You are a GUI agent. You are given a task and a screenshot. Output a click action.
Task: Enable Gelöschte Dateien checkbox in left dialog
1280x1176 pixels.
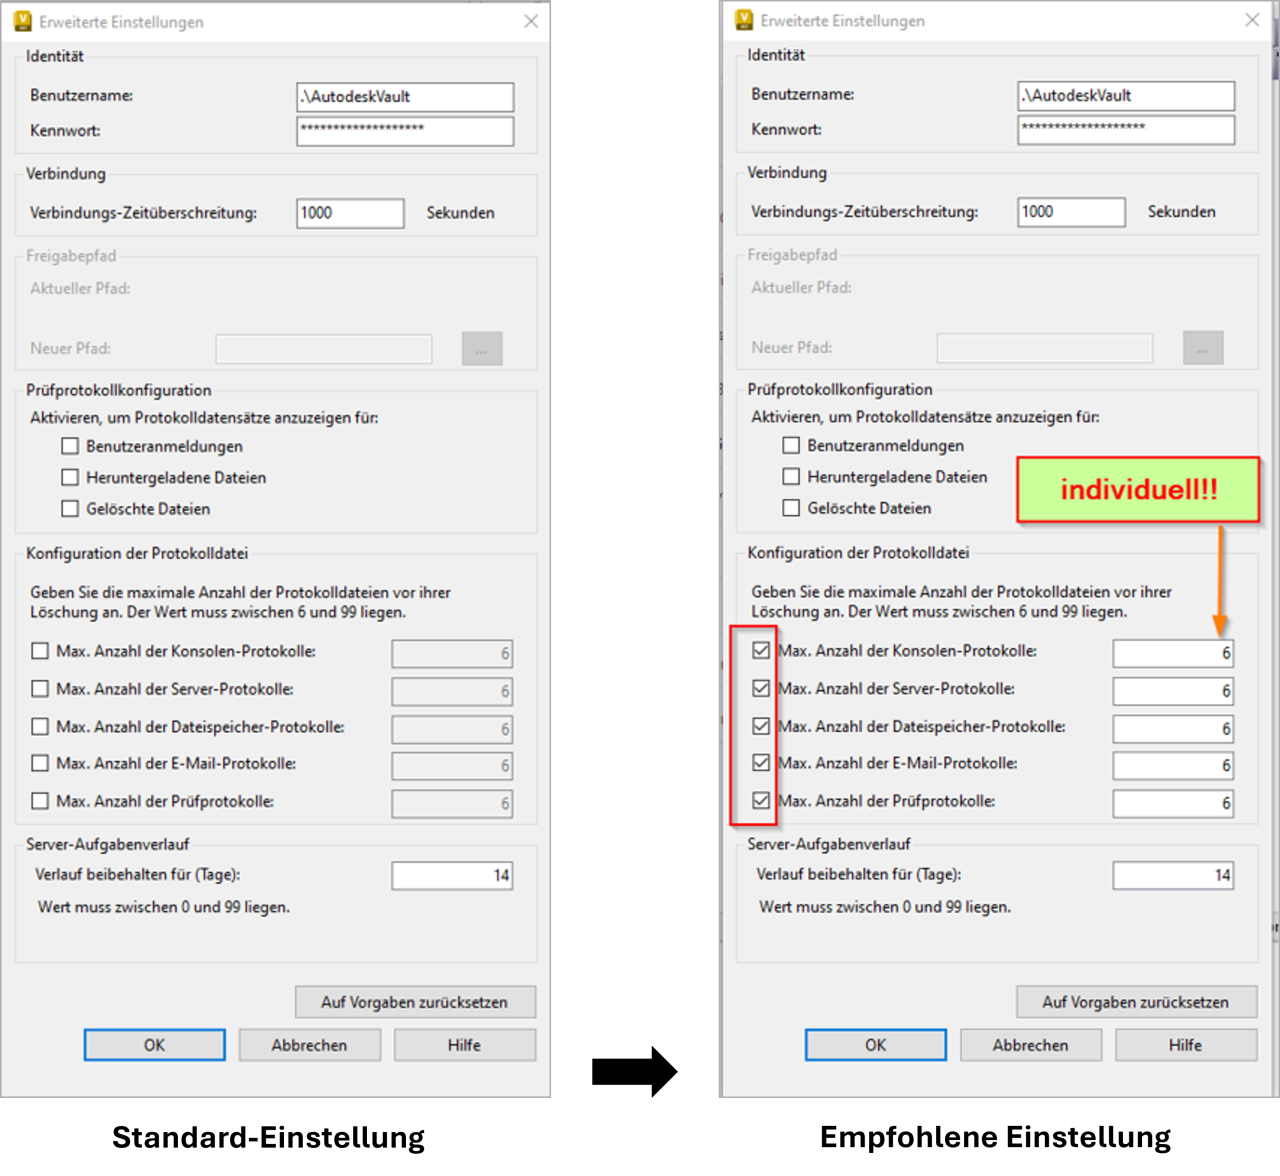click(70, 508)
